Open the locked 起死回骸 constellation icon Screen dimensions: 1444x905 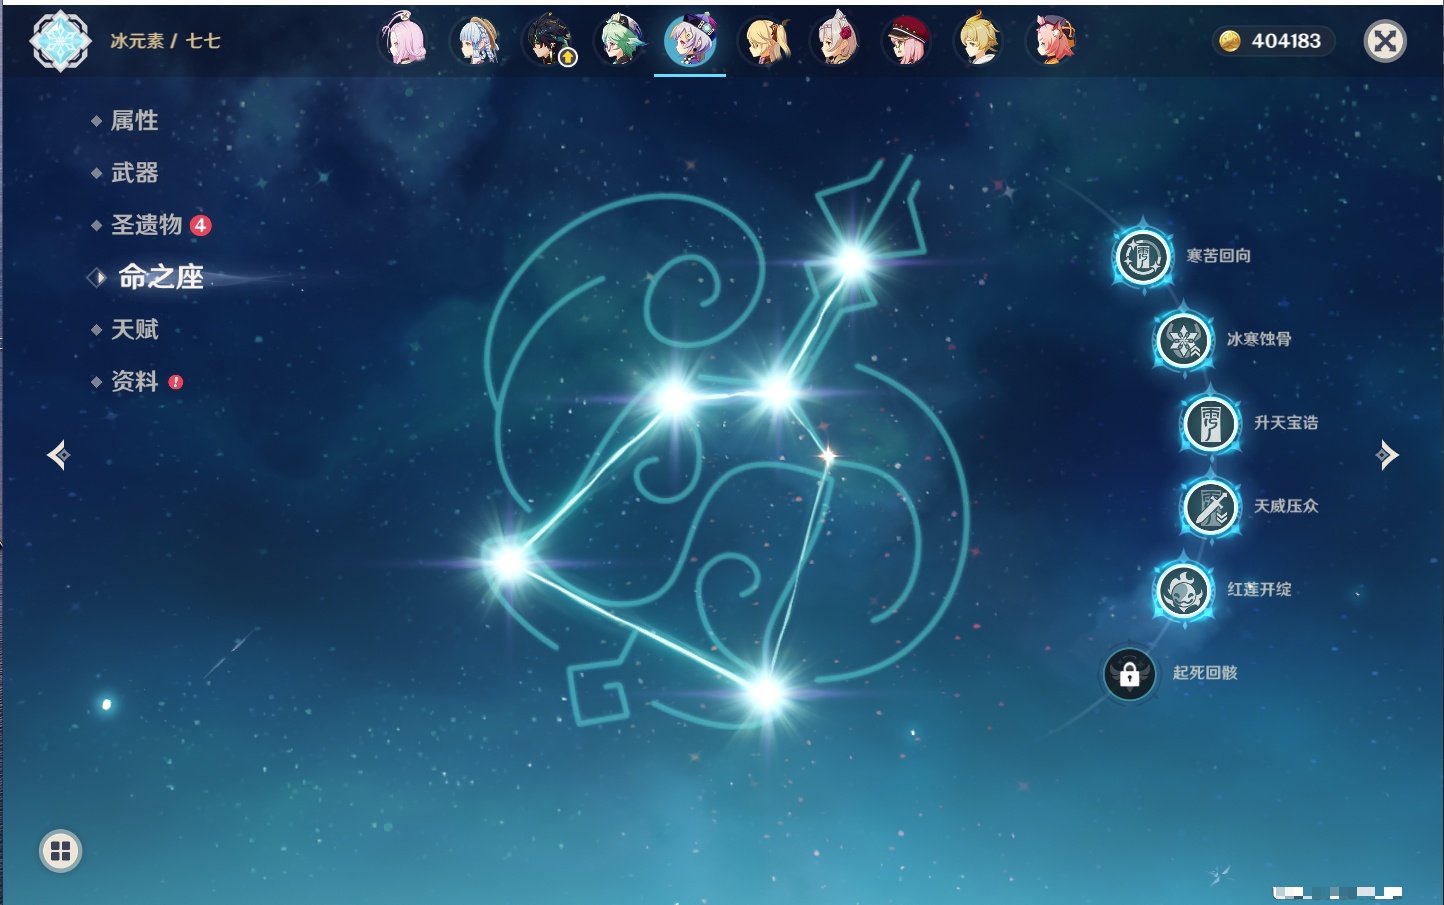(1130, 674)
